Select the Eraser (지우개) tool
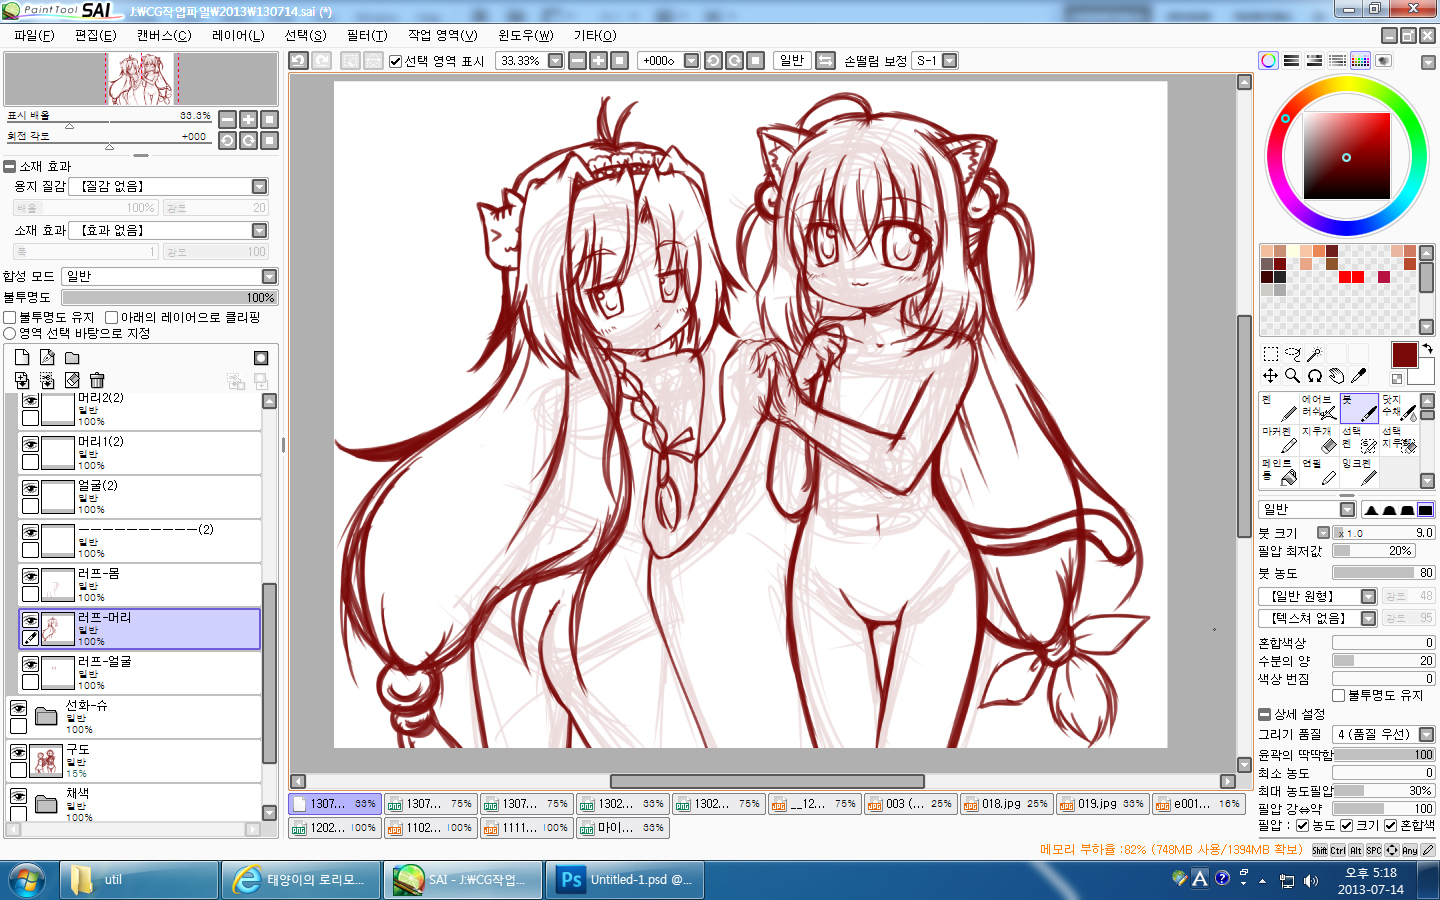The width and height of the screenshot is (1440, 900). coord(1318,440)
